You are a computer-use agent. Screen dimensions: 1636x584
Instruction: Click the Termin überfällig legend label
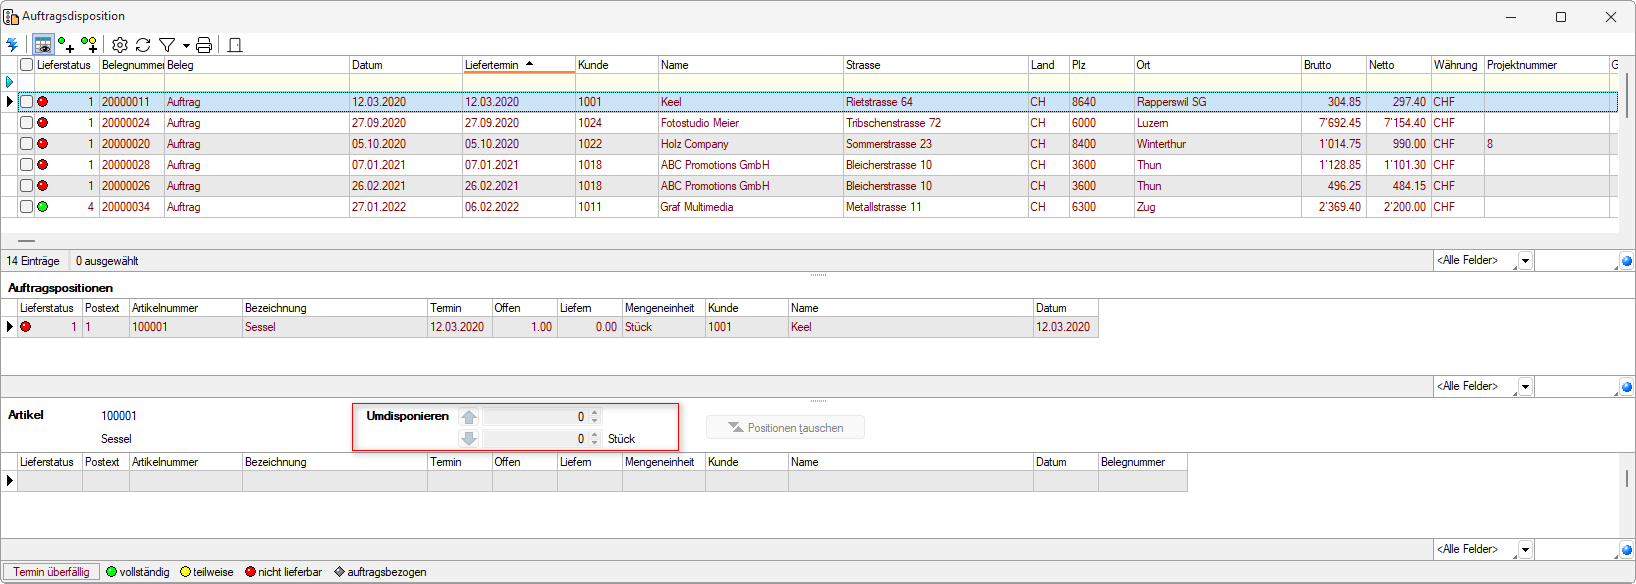(x=51, y=572)
